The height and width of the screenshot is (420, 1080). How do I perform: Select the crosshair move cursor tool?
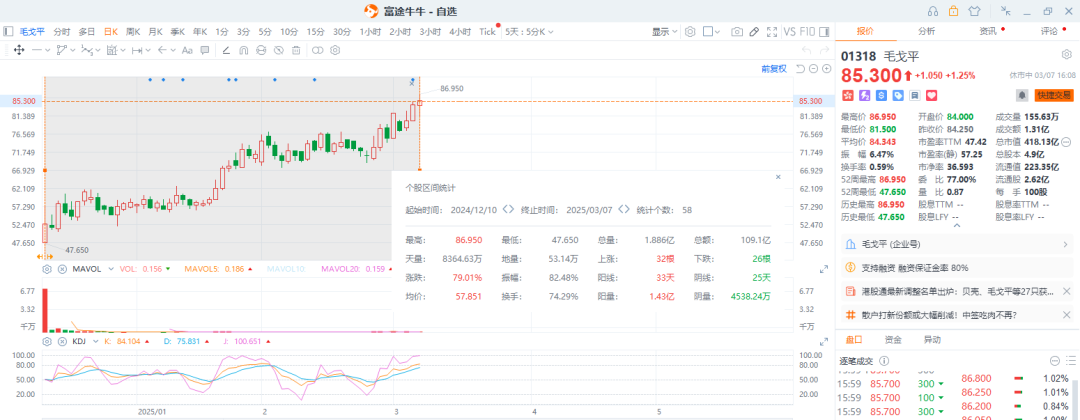click(x=19, y=50)
